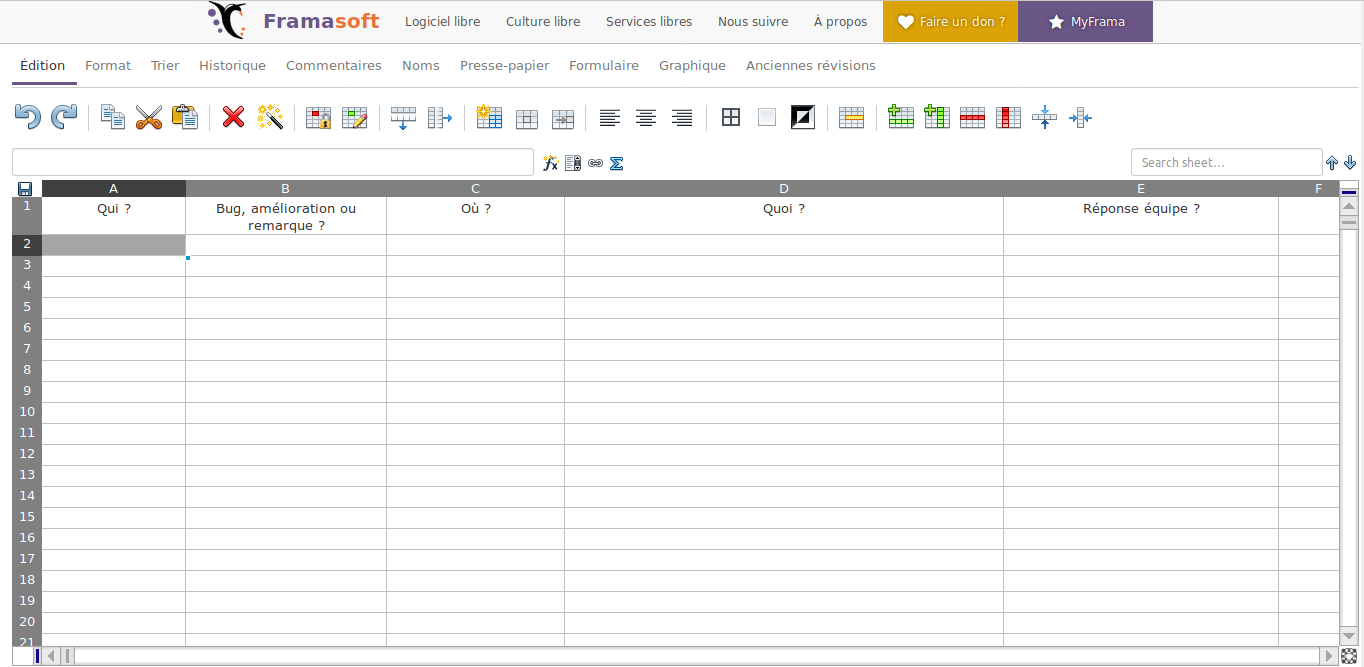
Task: Click the Sigma sum function icon
Action: 617,163
